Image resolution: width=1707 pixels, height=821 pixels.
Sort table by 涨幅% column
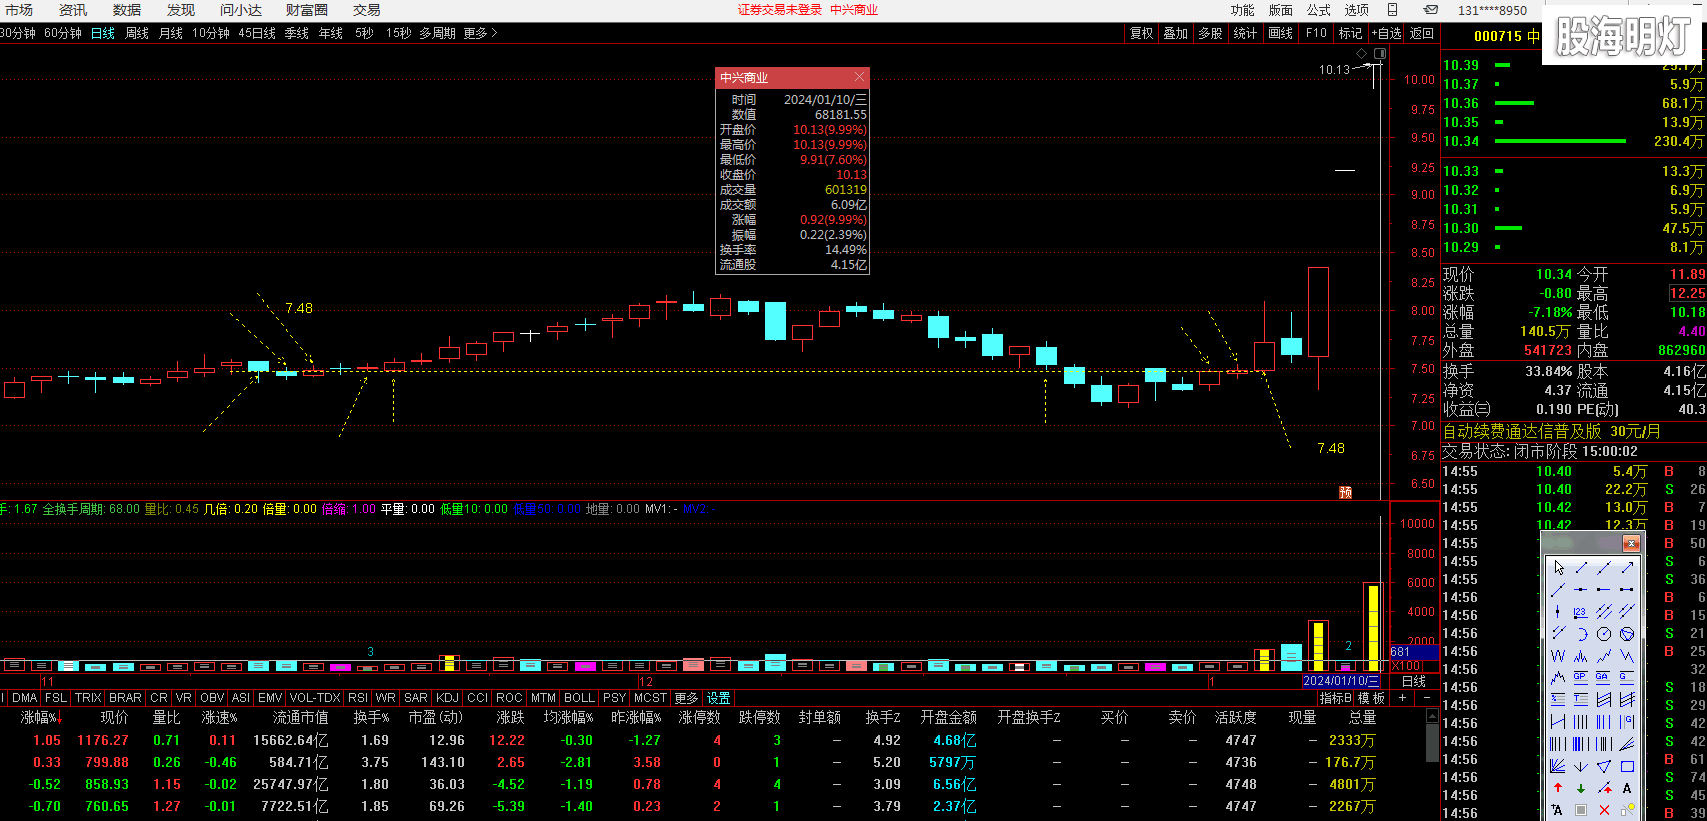[41, 717]
